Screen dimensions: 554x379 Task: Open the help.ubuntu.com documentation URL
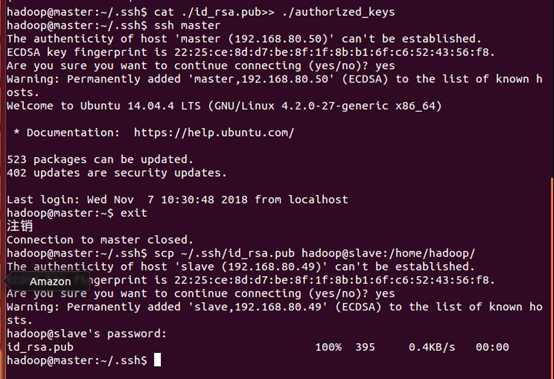[x=214, y=133]
